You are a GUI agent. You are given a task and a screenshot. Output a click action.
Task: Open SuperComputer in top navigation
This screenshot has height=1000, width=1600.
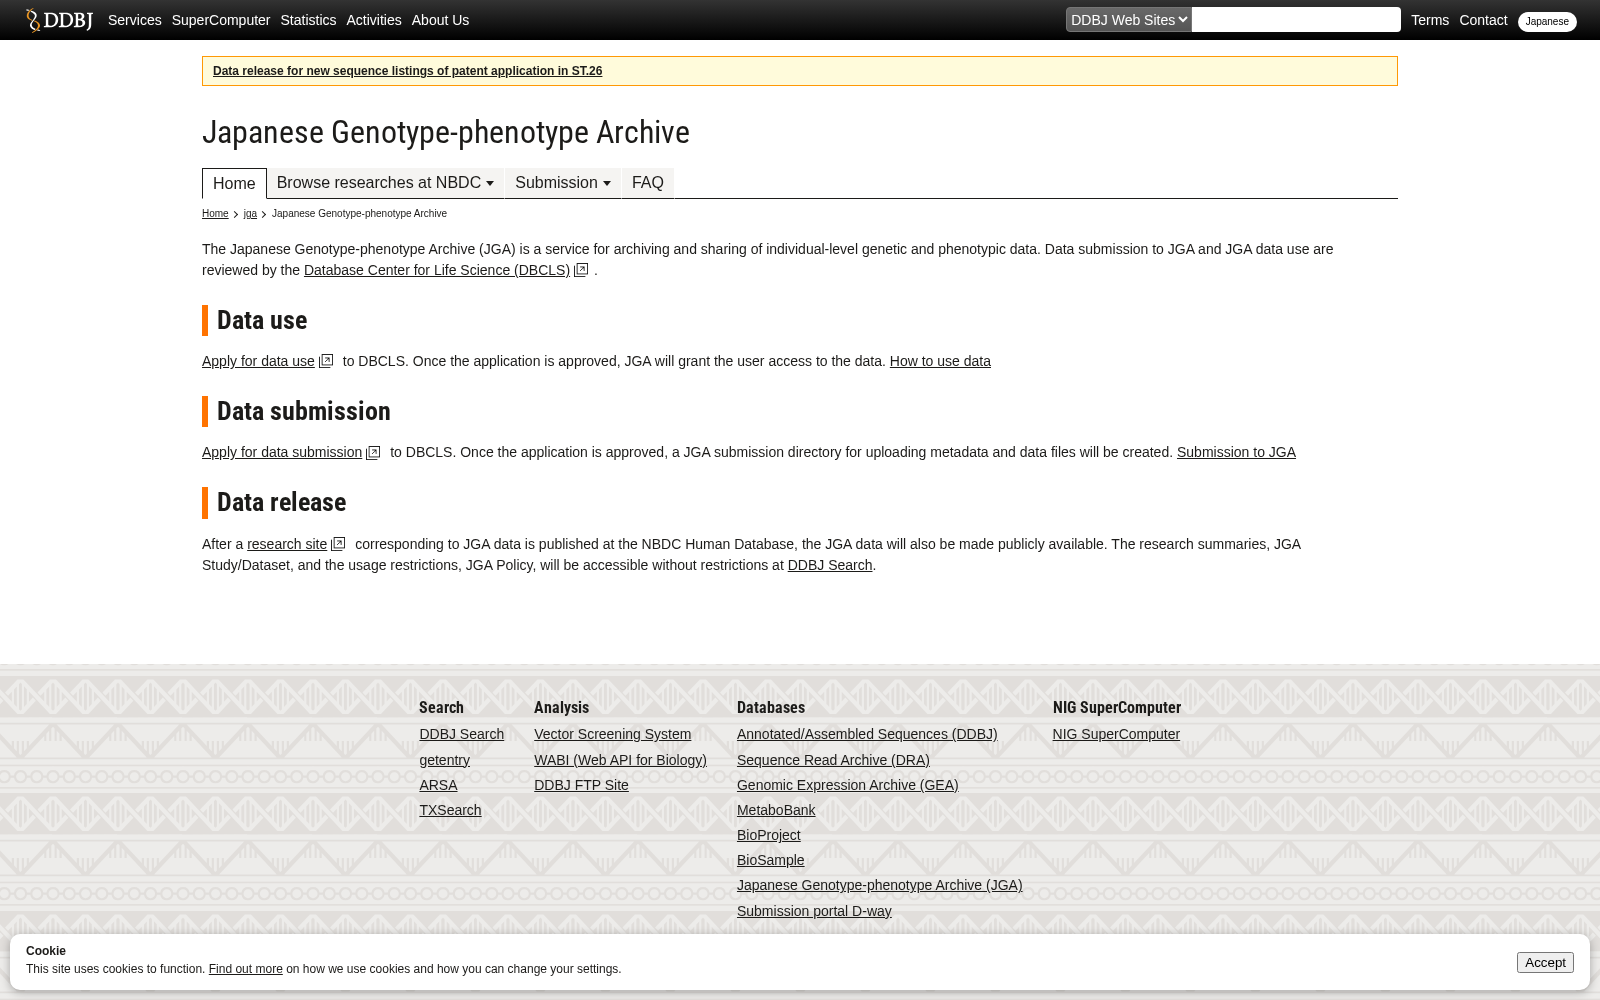(221, 20)
